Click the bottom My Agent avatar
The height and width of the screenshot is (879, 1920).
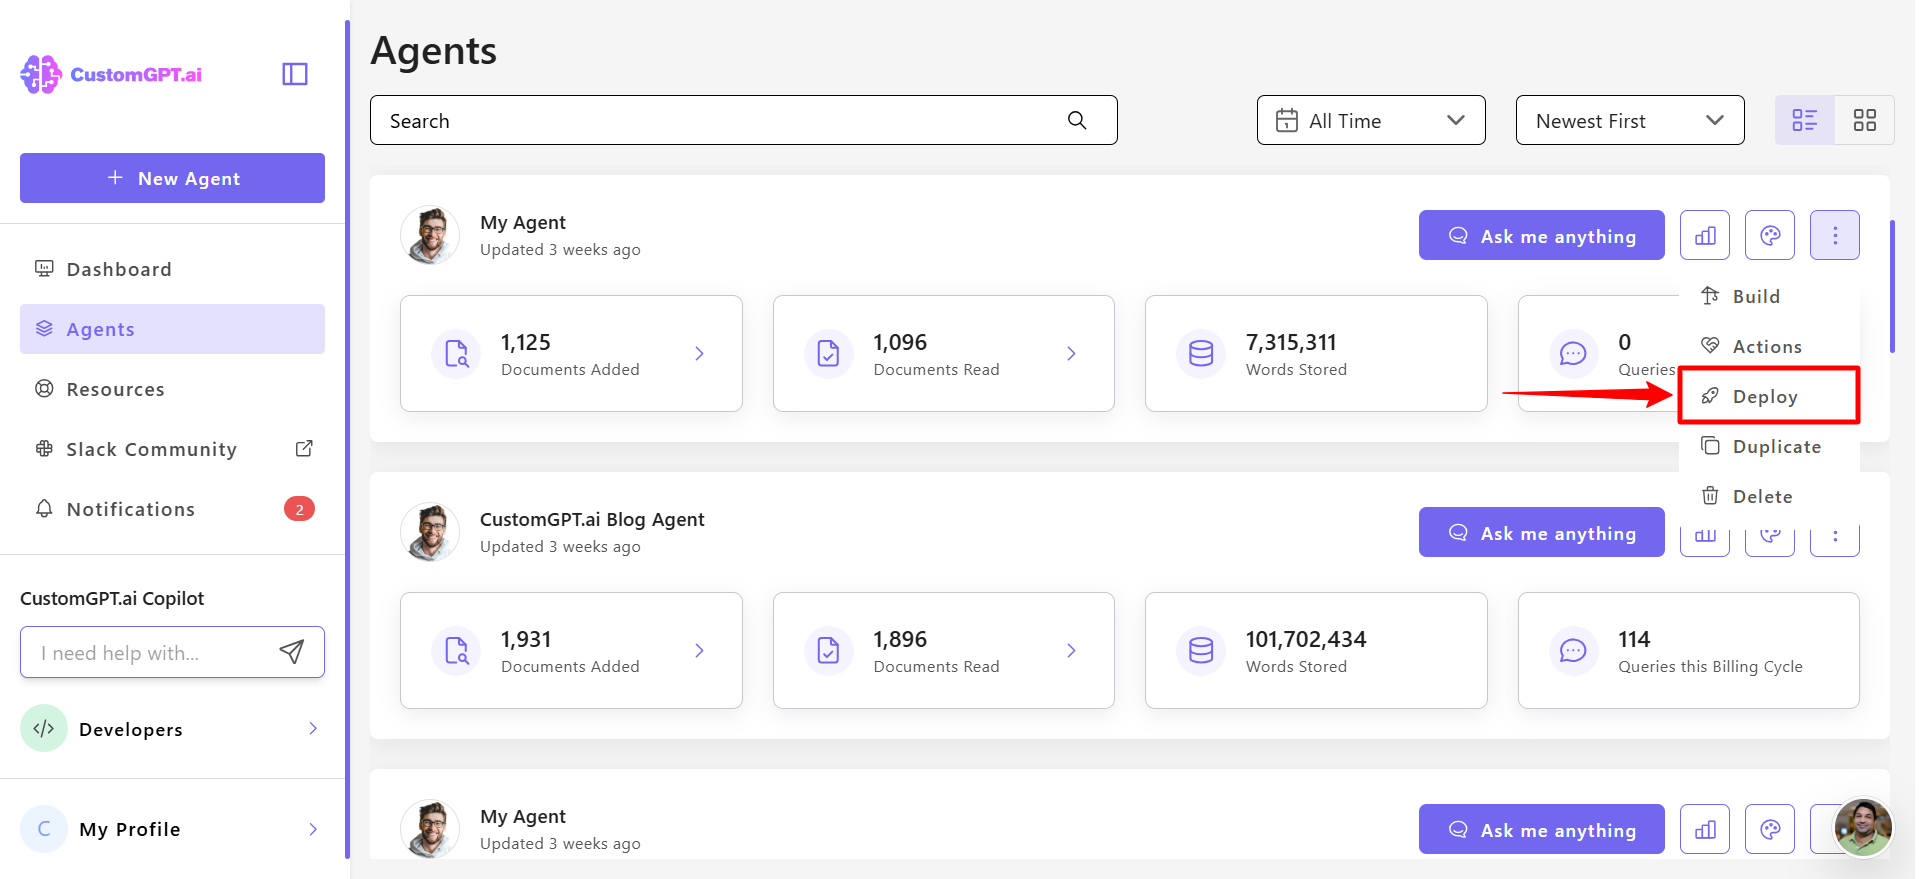click(x=430, y=829)
